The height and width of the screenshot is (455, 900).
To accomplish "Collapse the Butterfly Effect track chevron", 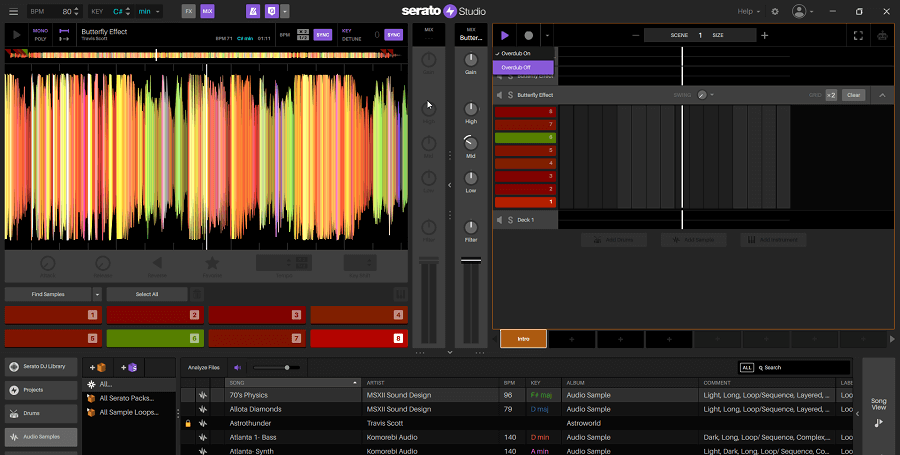I will click(882, 95).
